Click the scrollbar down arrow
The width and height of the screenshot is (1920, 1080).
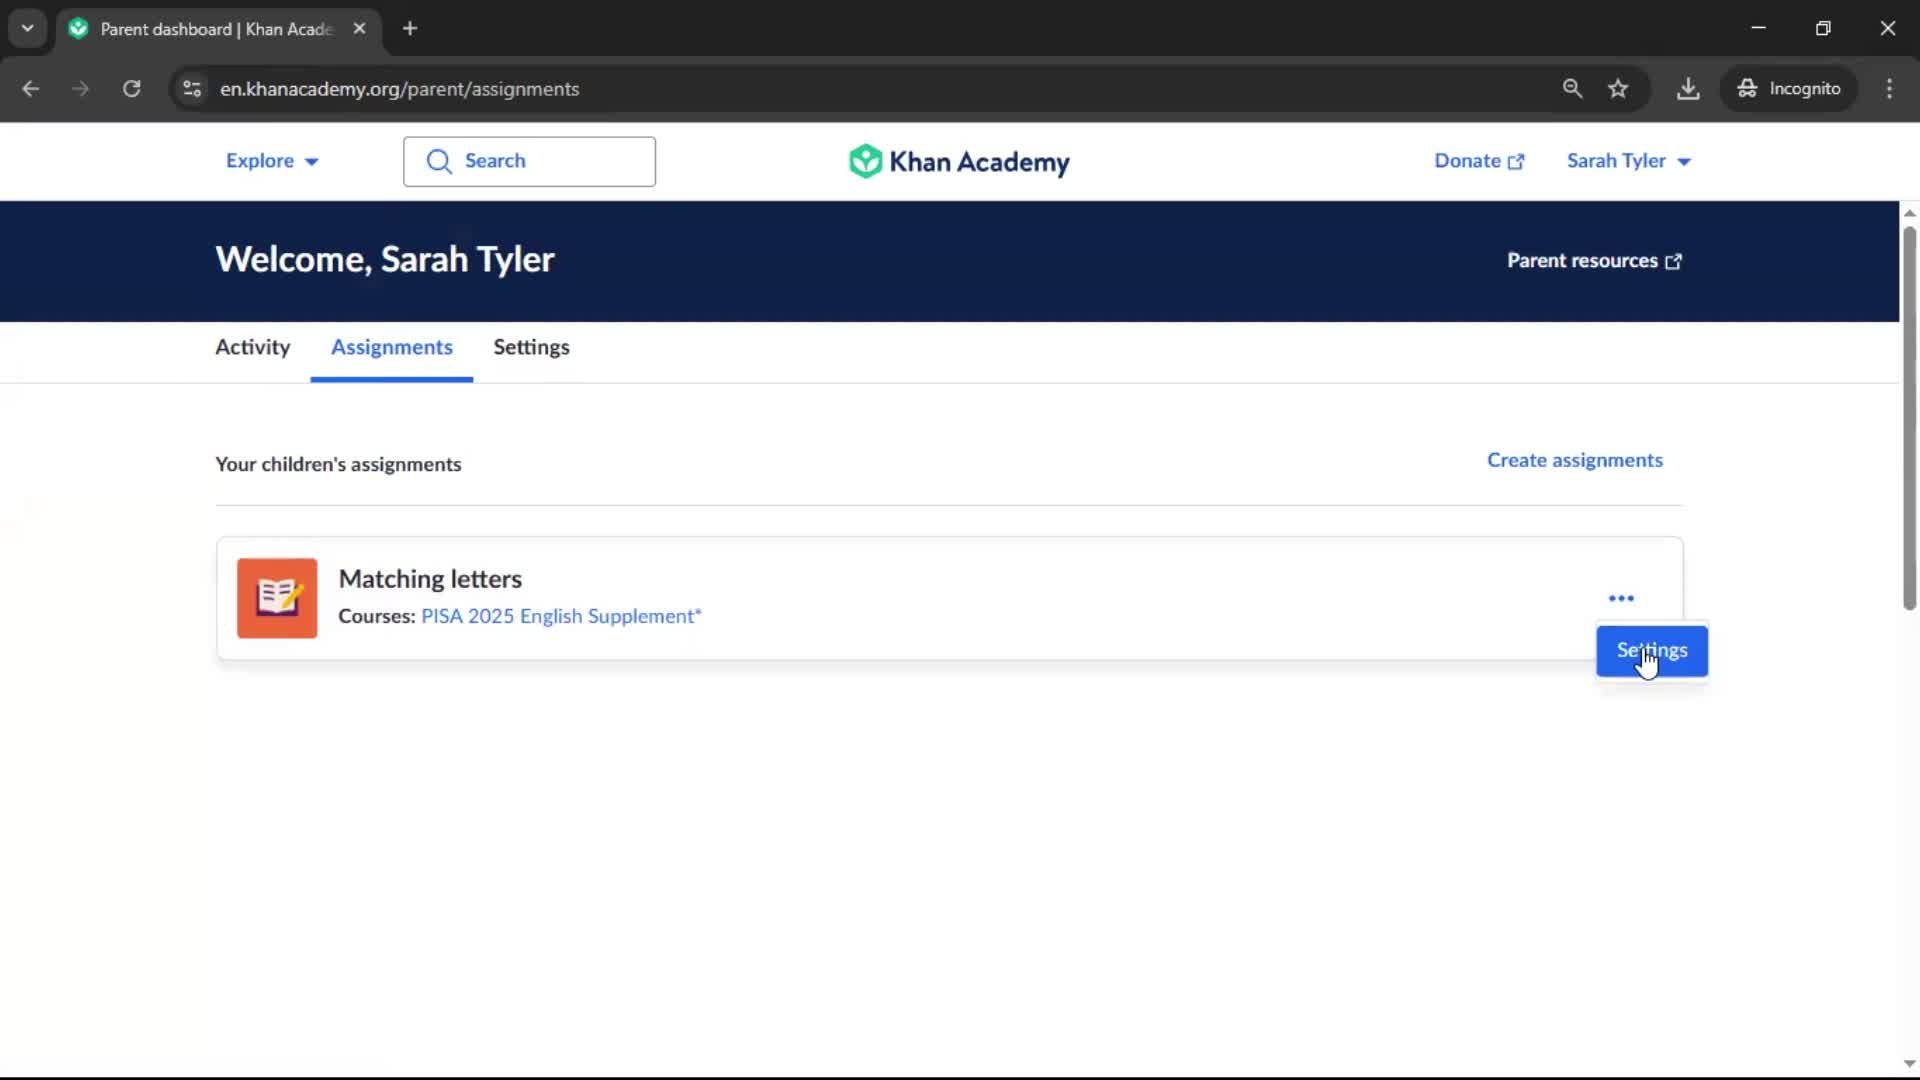[1909, 1064]
